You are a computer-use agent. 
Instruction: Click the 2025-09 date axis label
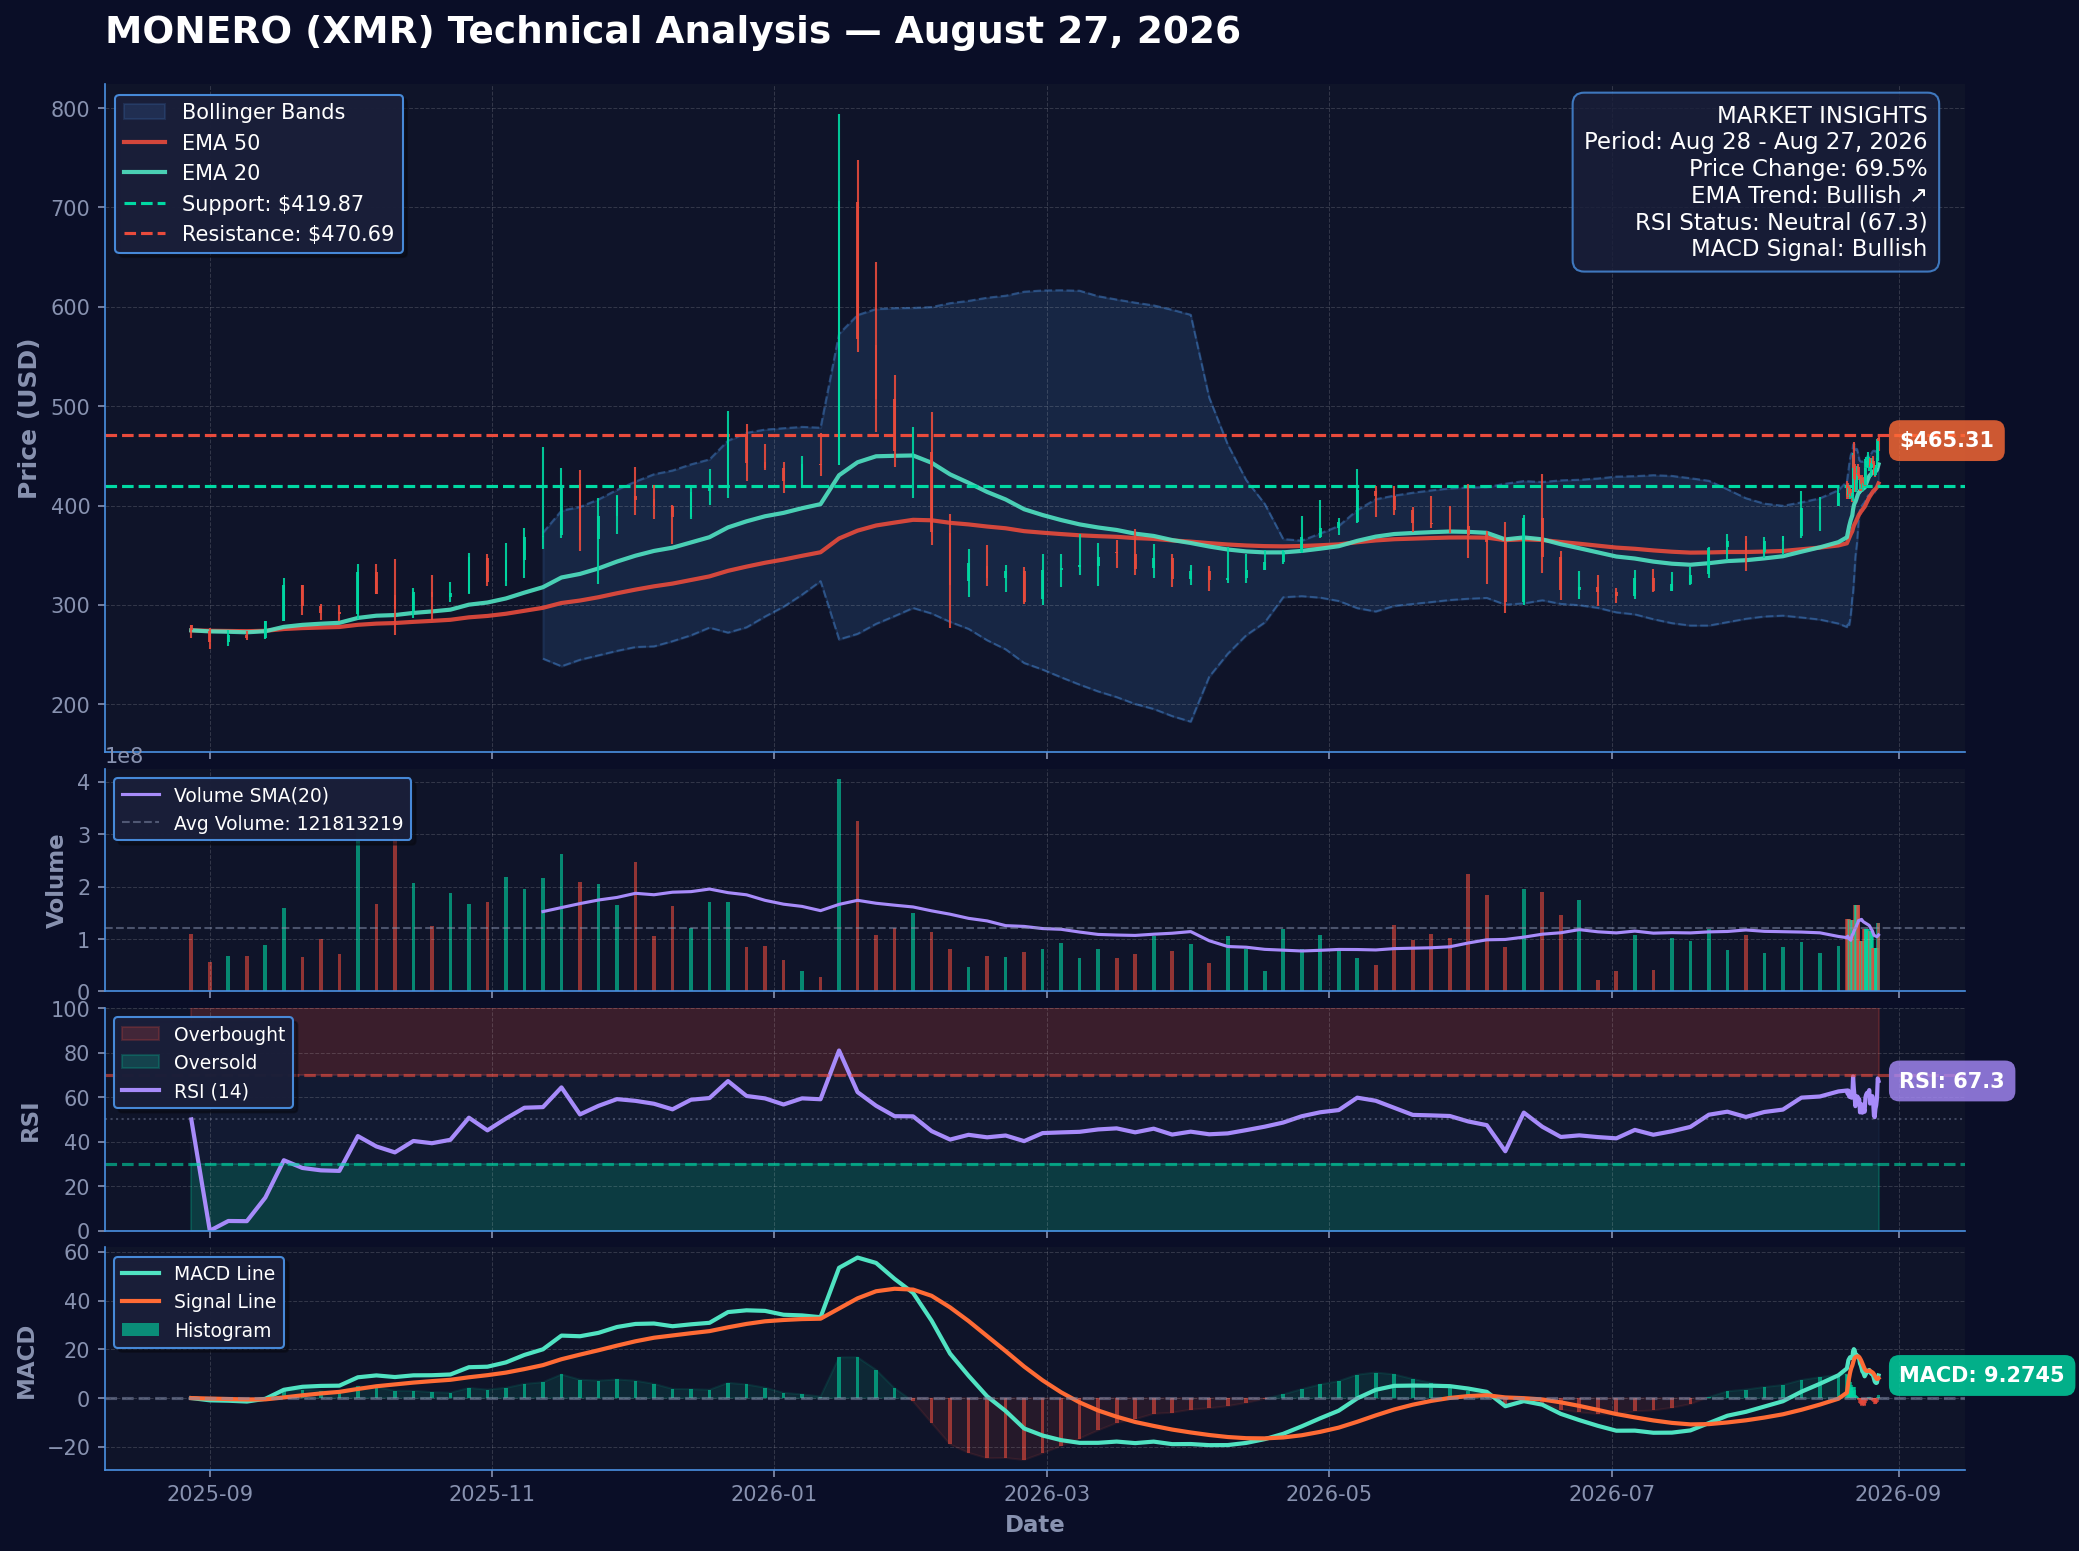pyautogui.click(x=209, y=1494)
